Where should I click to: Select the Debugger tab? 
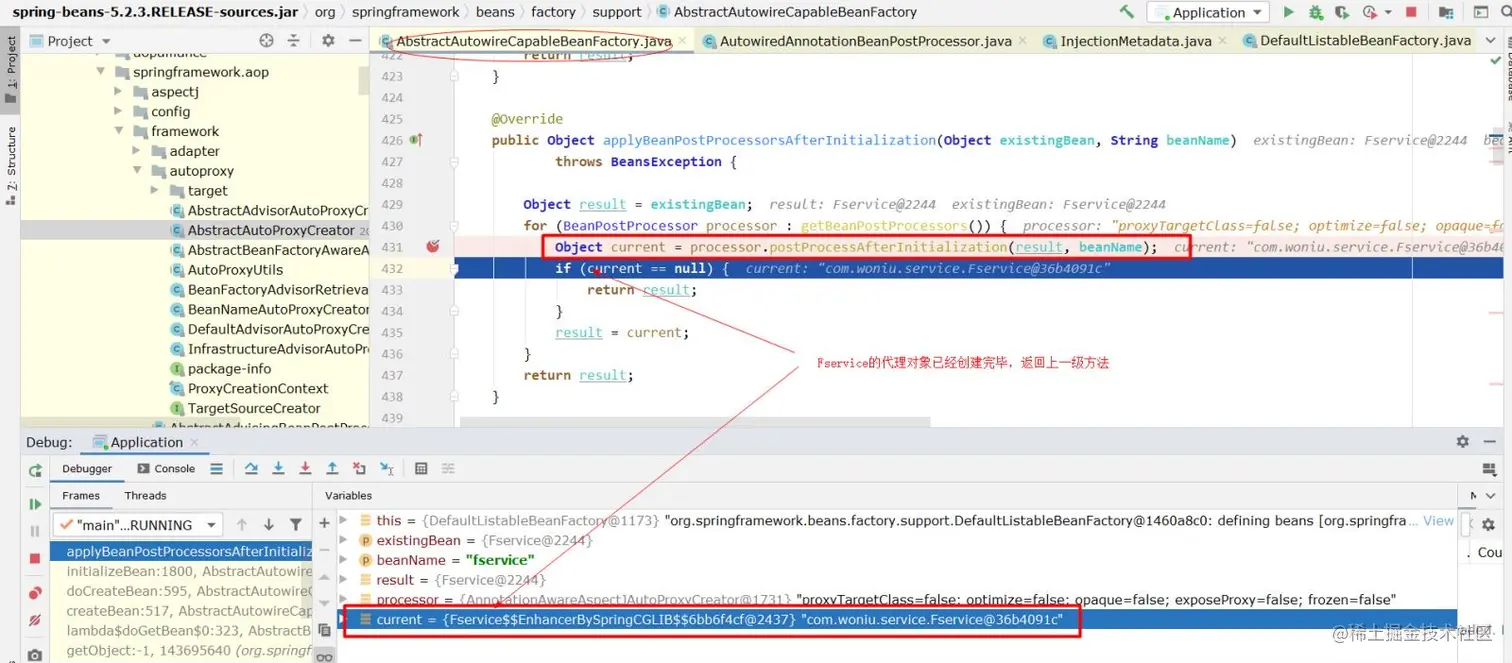click(x=87, y=468)
